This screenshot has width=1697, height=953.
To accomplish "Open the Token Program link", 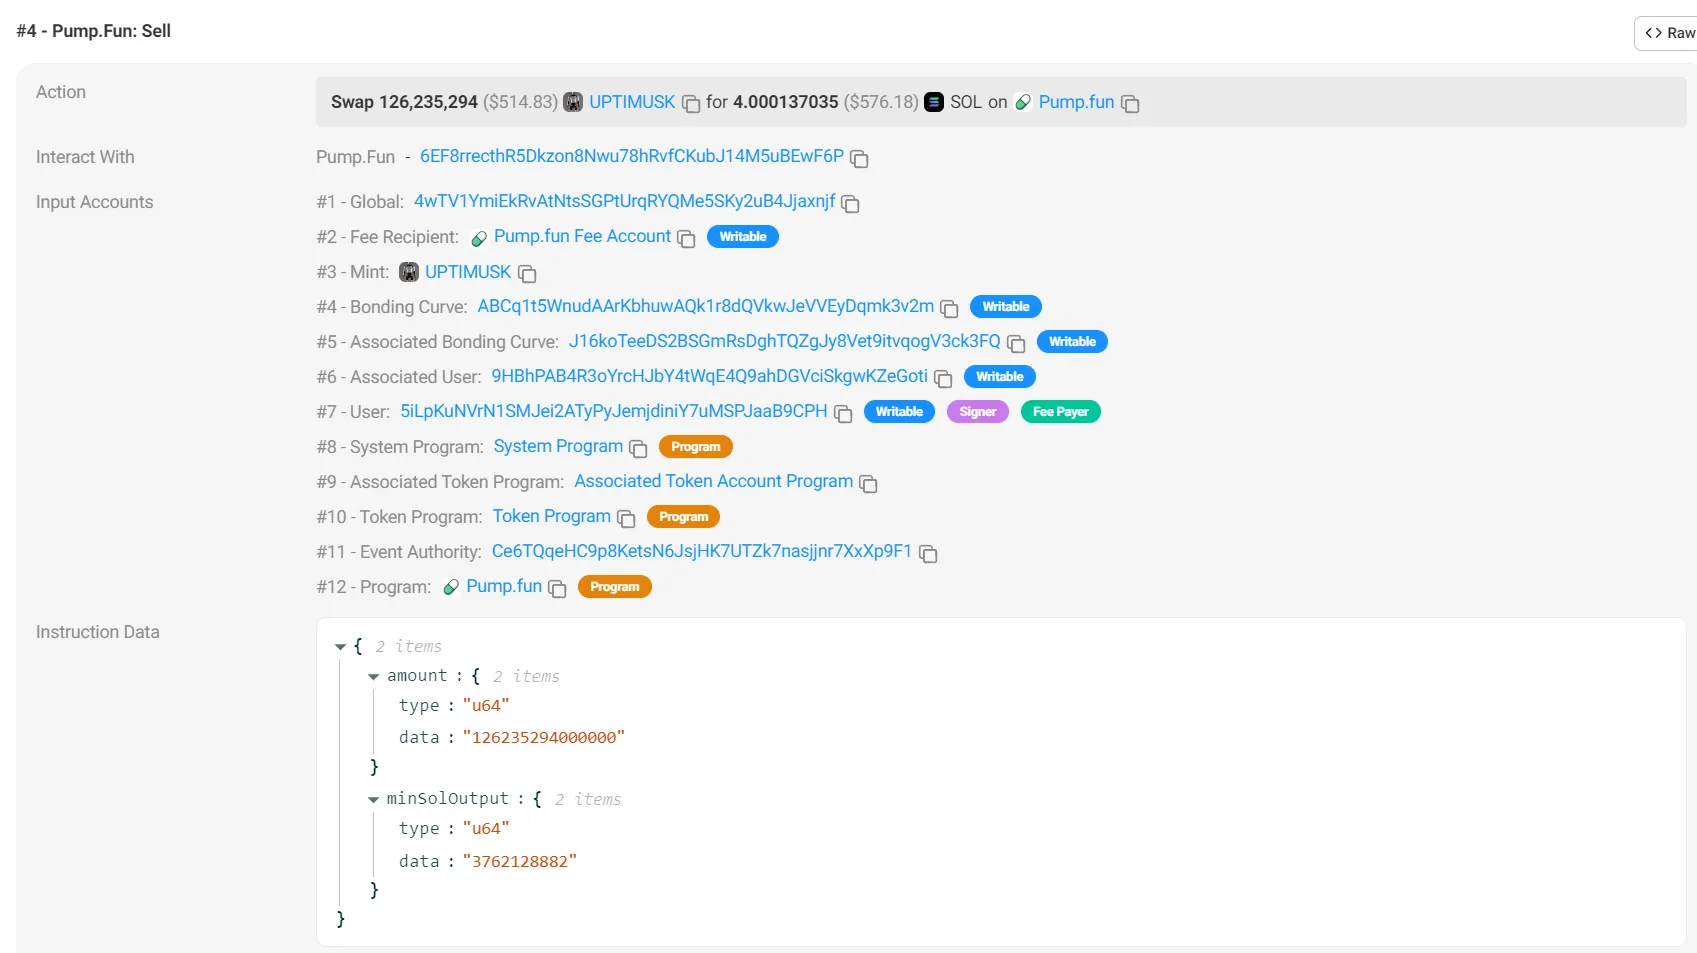I will click(x=552, y=516).
